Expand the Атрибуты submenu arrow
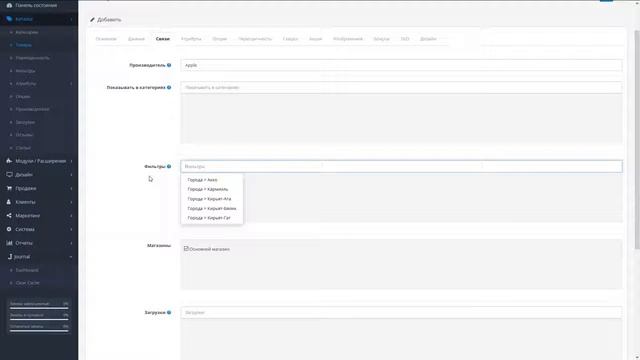The width and height of the screenshot is (640, 360). pos(71,84)
